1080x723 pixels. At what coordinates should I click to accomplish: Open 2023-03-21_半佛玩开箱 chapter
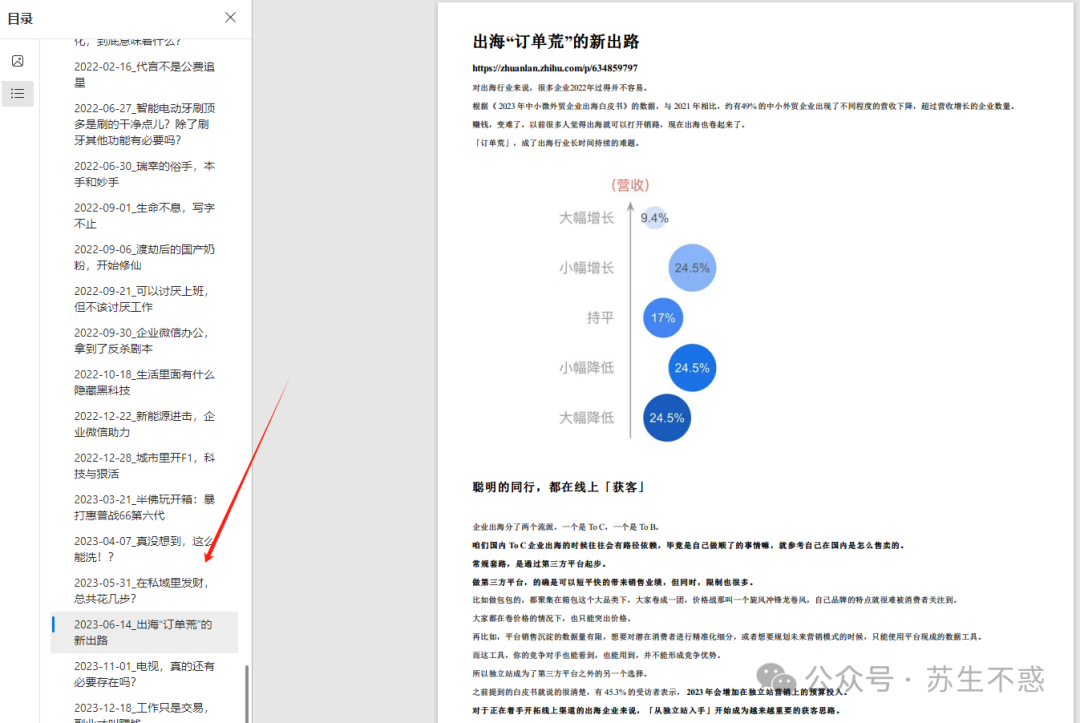(143, 507)
